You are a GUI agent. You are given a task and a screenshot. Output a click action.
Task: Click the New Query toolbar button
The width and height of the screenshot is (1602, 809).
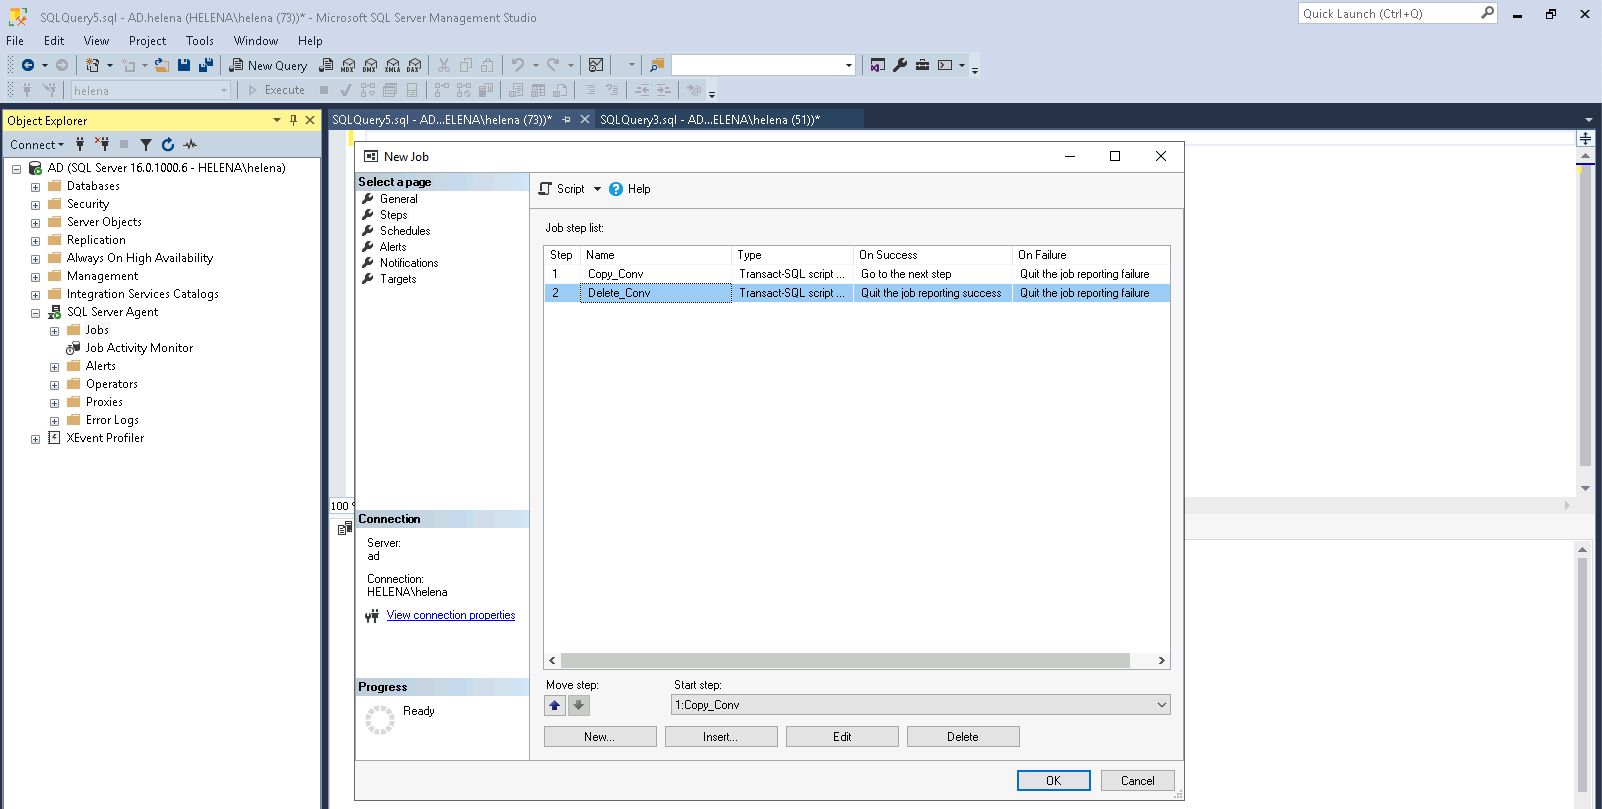pyautogui.click(x=268, y=65)
